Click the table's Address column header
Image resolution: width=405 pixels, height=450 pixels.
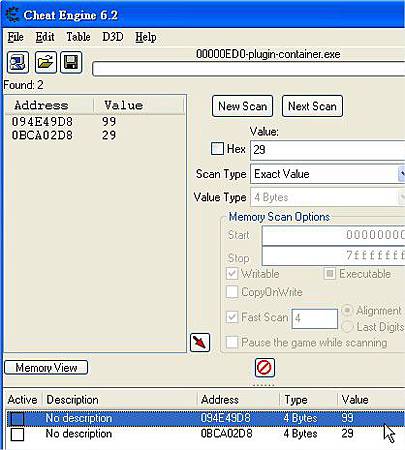(x=220, y=400)
